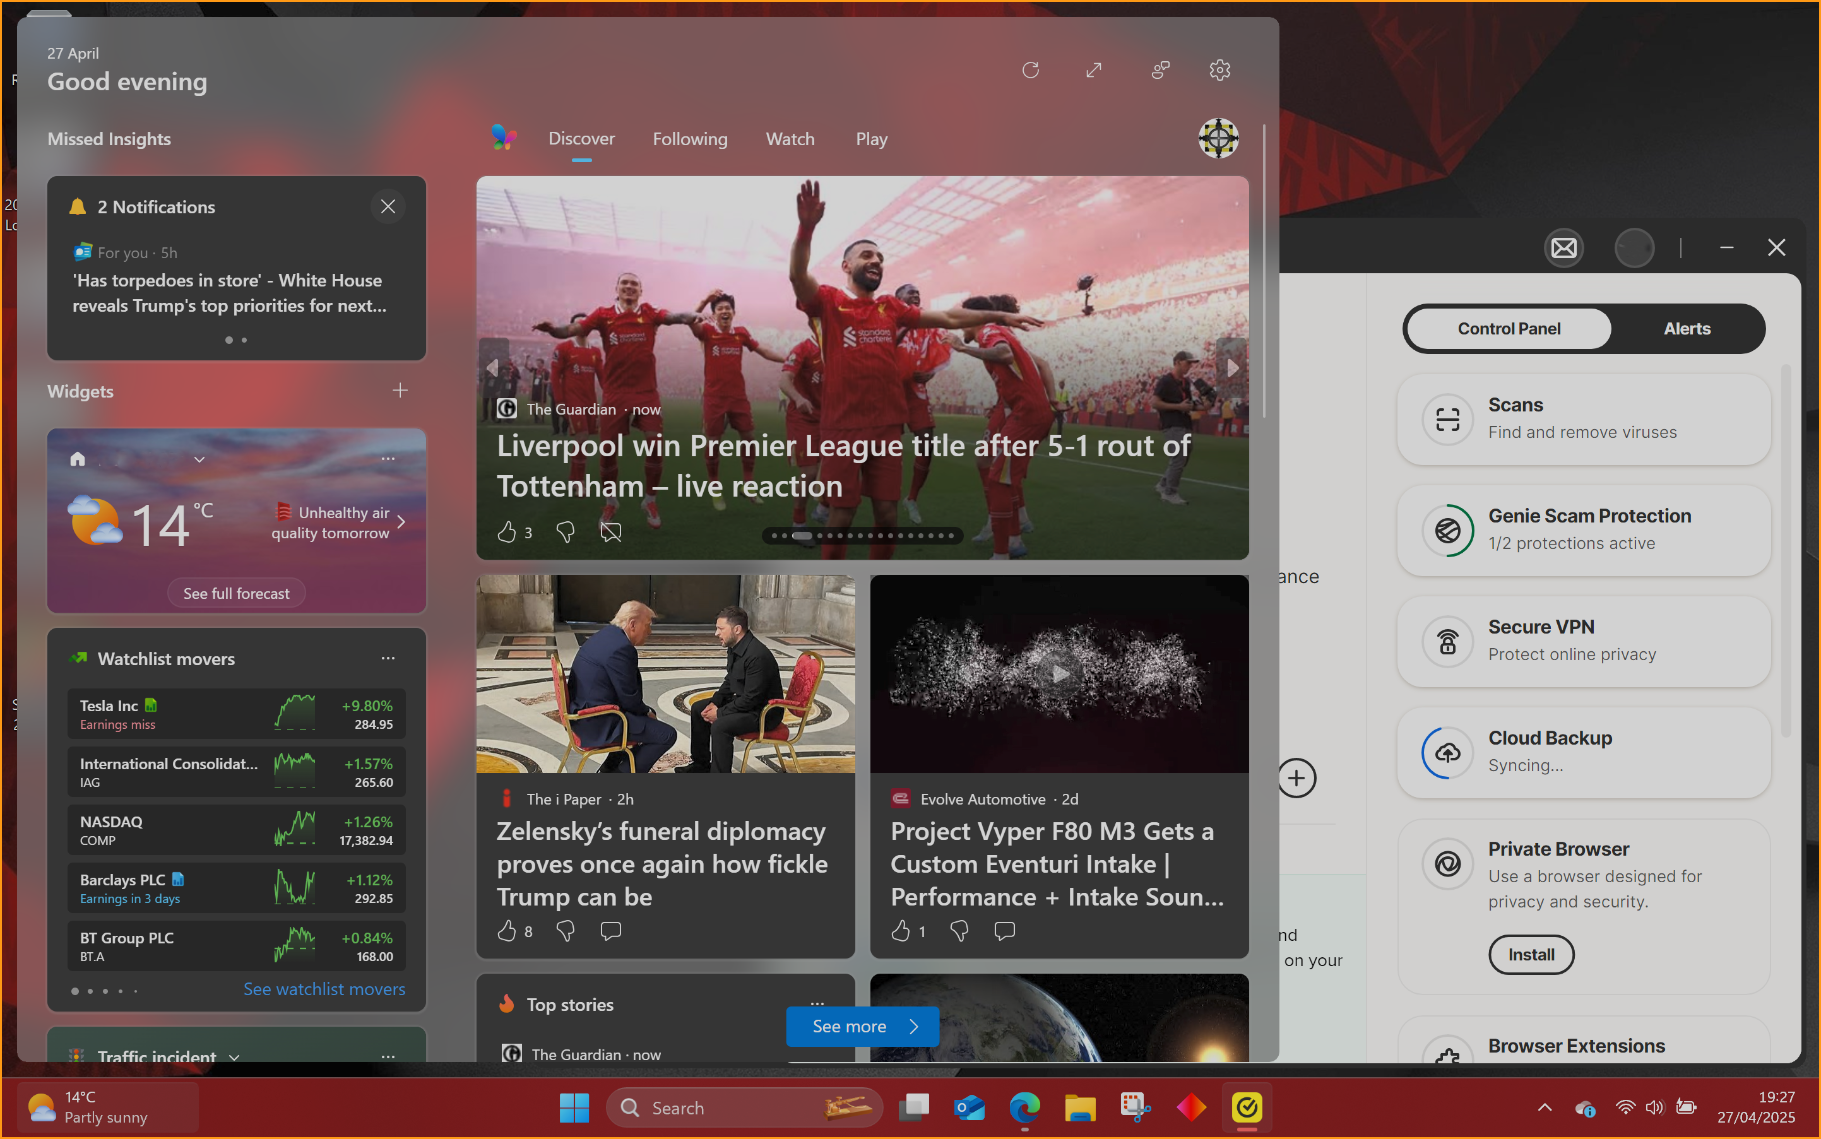
Task: Open International Consolidat... IAG row
Action: (x=236, y=772)
